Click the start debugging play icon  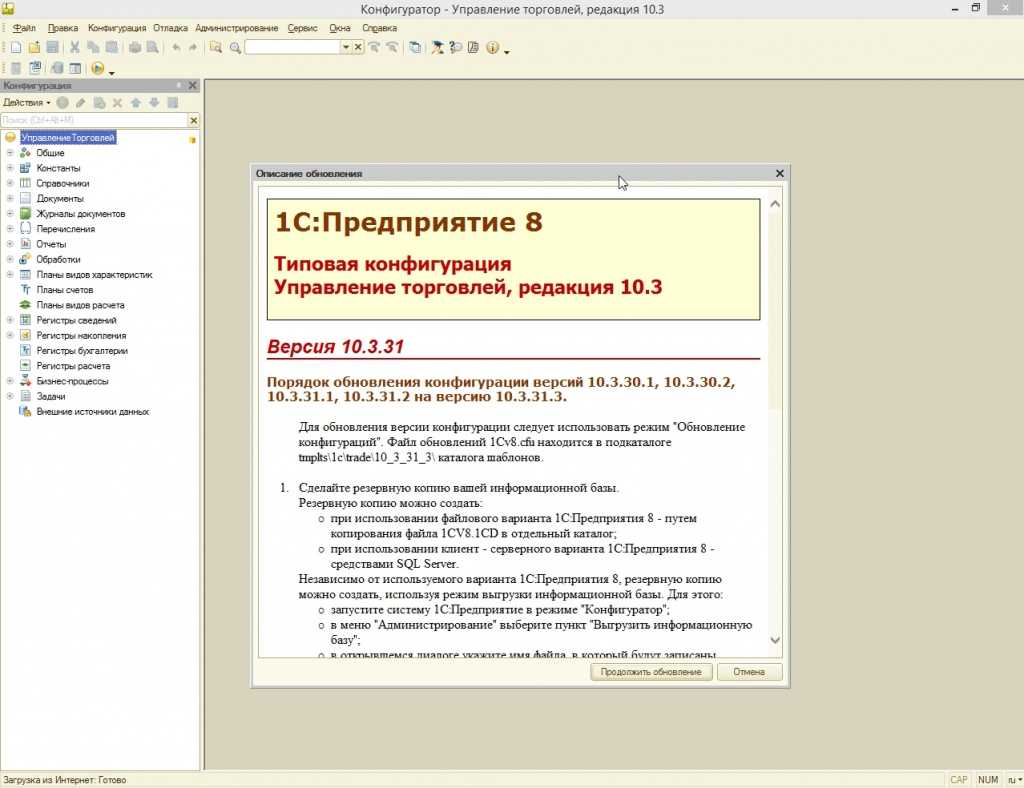(98, 68)
